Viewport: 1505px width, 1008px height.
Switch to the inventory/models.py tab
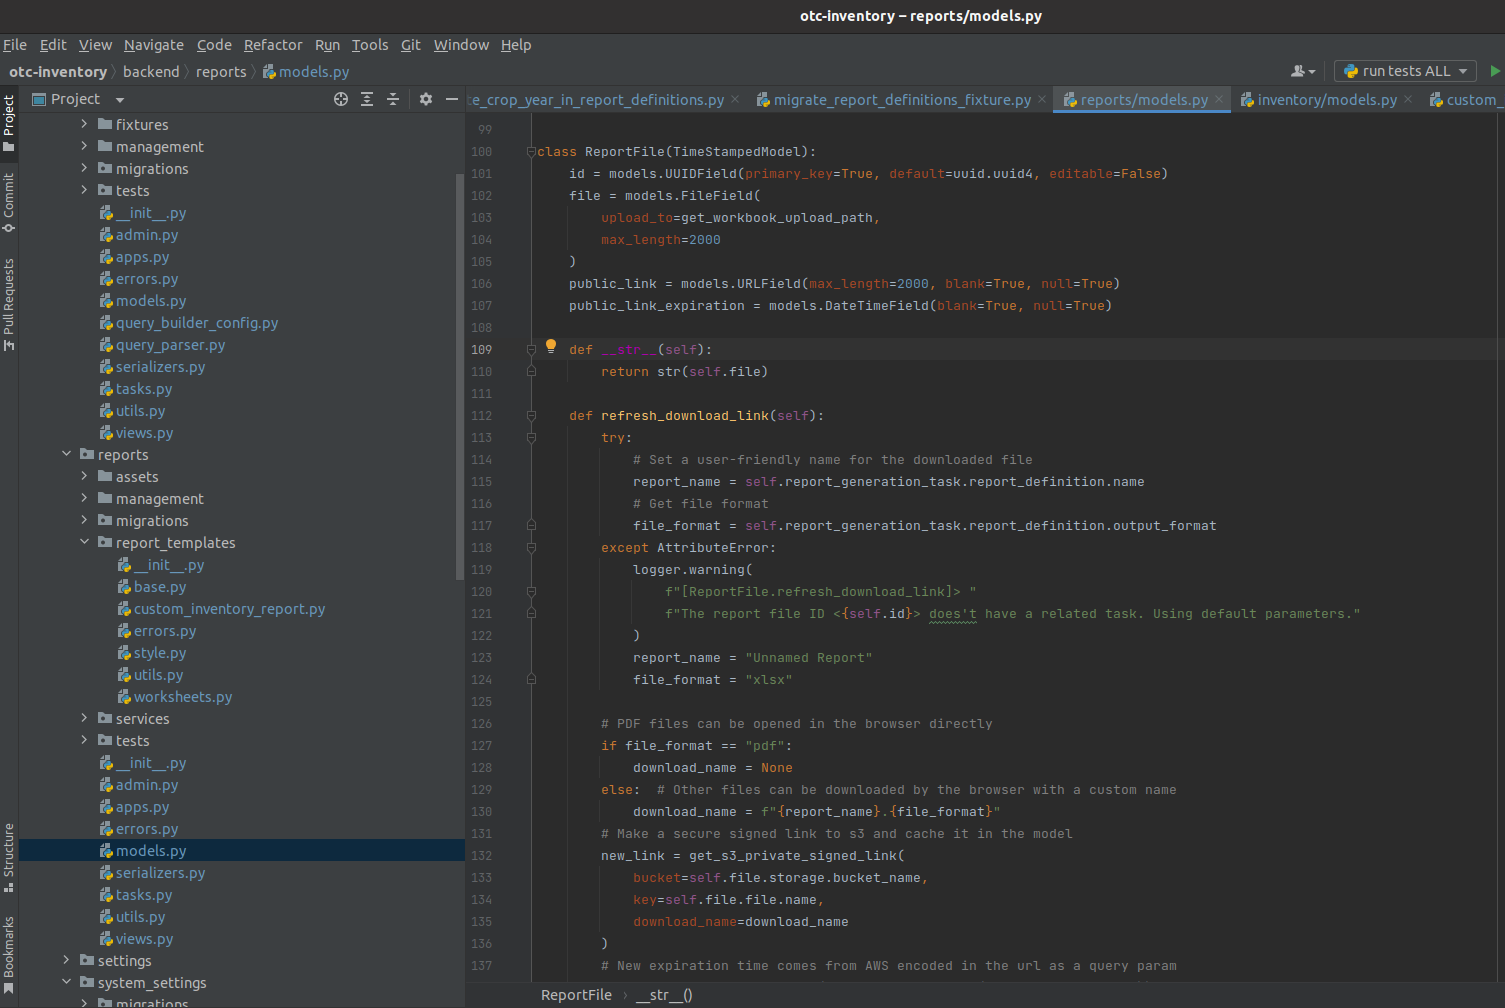click(1326, 100)
